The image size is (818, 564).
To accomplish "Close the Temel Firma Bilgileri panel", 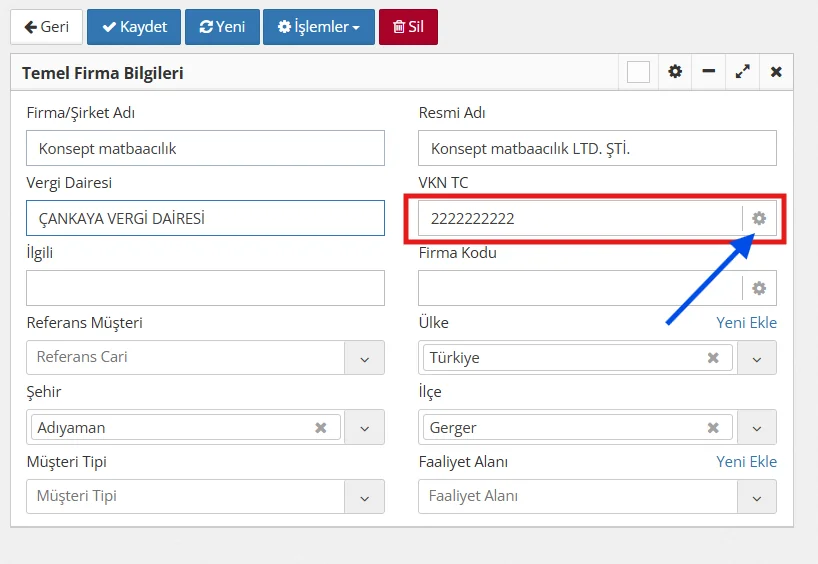I will click(x=776, y=71).
